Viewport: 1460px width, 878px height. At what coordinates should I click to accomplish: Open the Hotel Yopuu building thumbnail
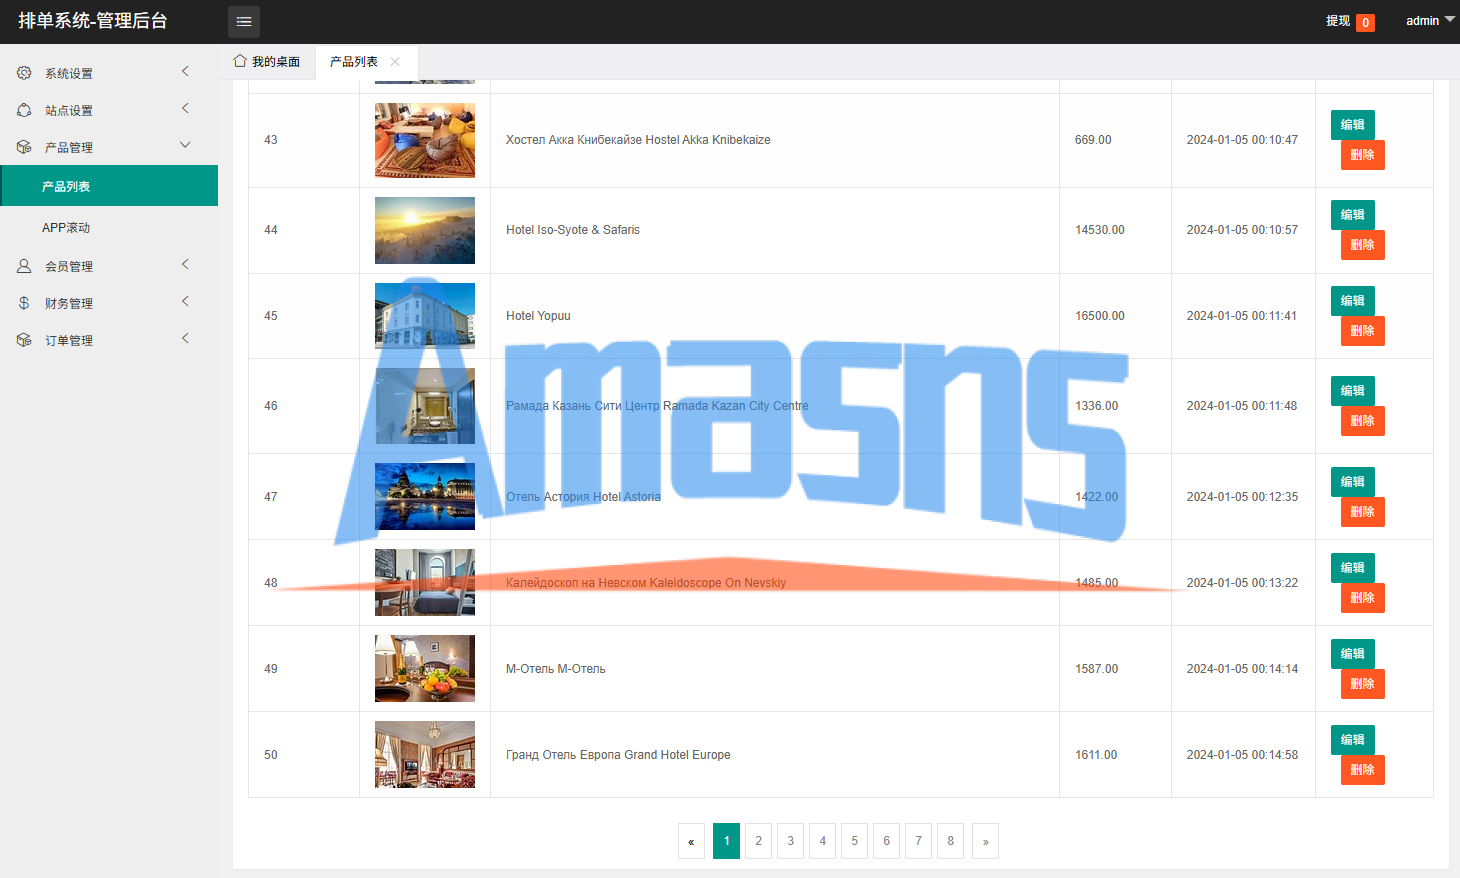425,316
